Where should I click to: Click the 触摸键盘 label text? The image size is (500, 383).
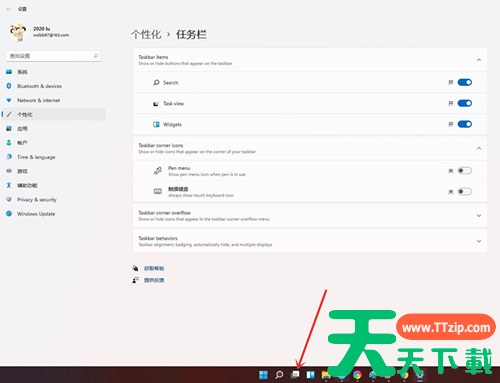pos(178,189)
